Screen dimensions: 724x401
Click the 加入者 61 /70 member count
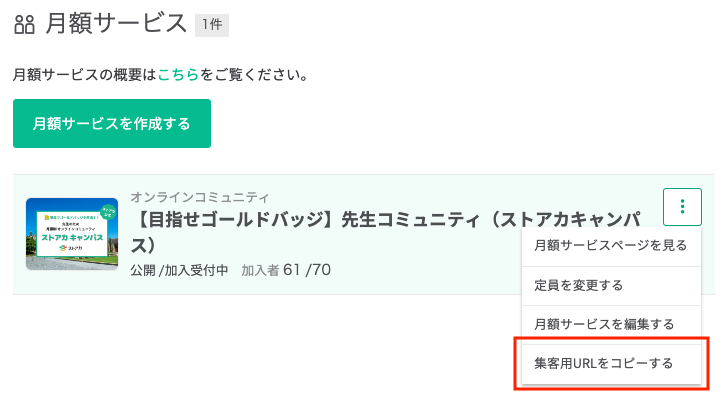point(286,270)
